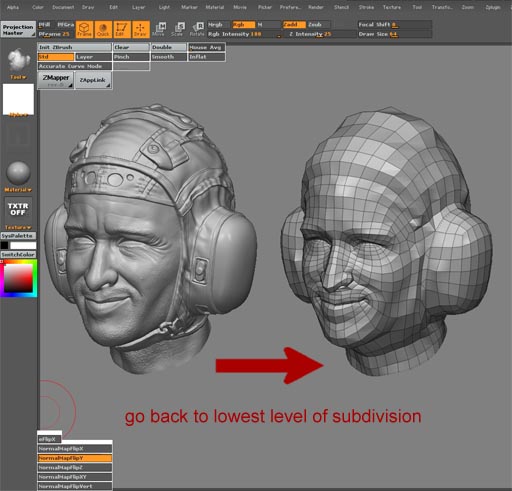Pick a color in the color picker
Image resolution: width=512 pixels, height=491 pixels.
coord(18,279)
